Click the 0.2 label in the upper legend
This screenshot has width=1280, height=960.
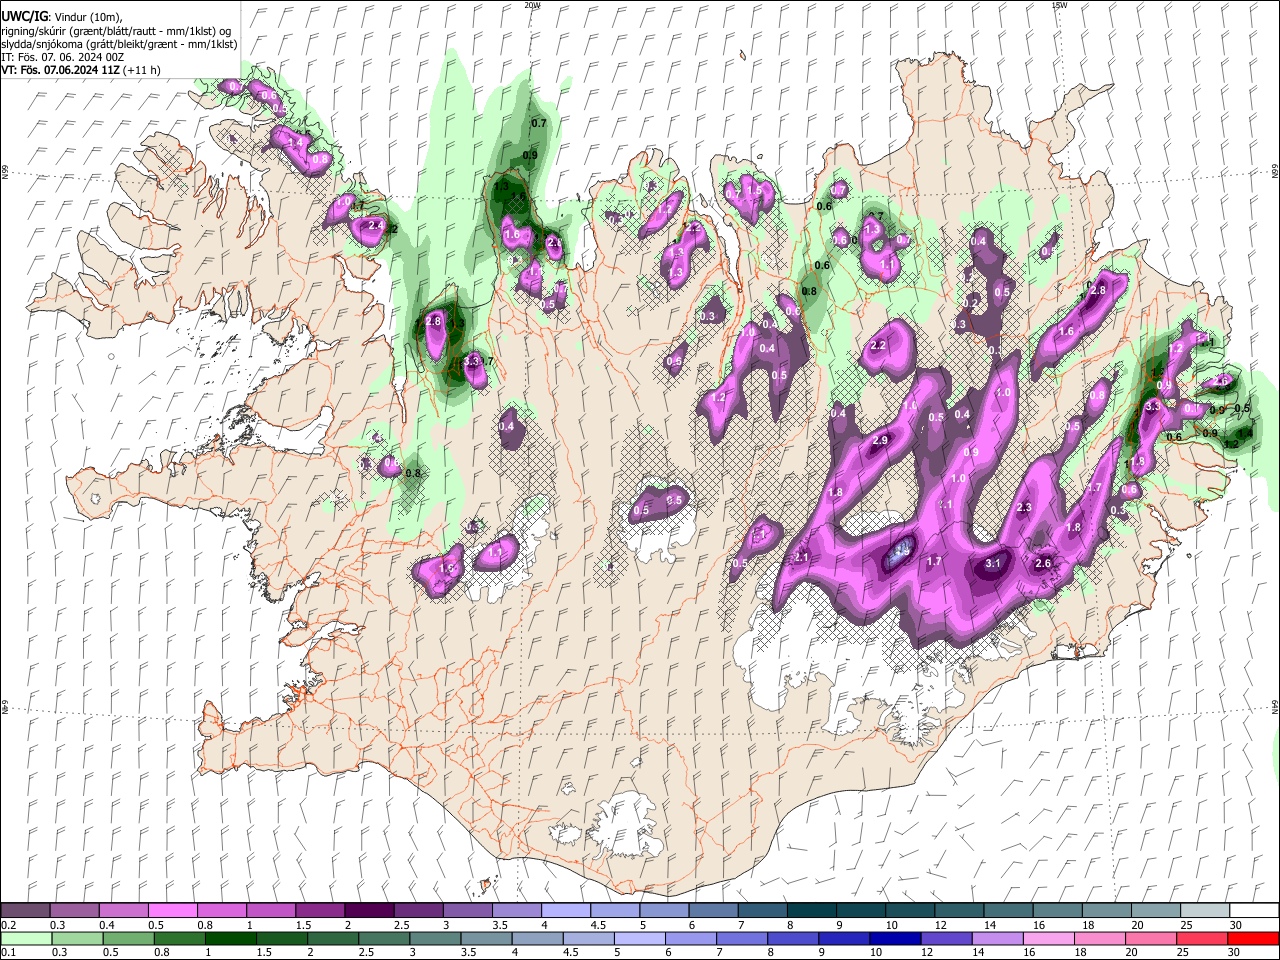tap(7, 925)
